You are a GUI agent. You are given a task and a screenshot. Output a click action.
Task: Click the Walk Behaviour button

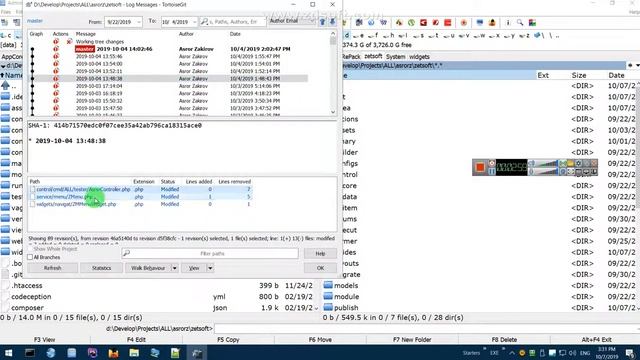tap(148, 268)
